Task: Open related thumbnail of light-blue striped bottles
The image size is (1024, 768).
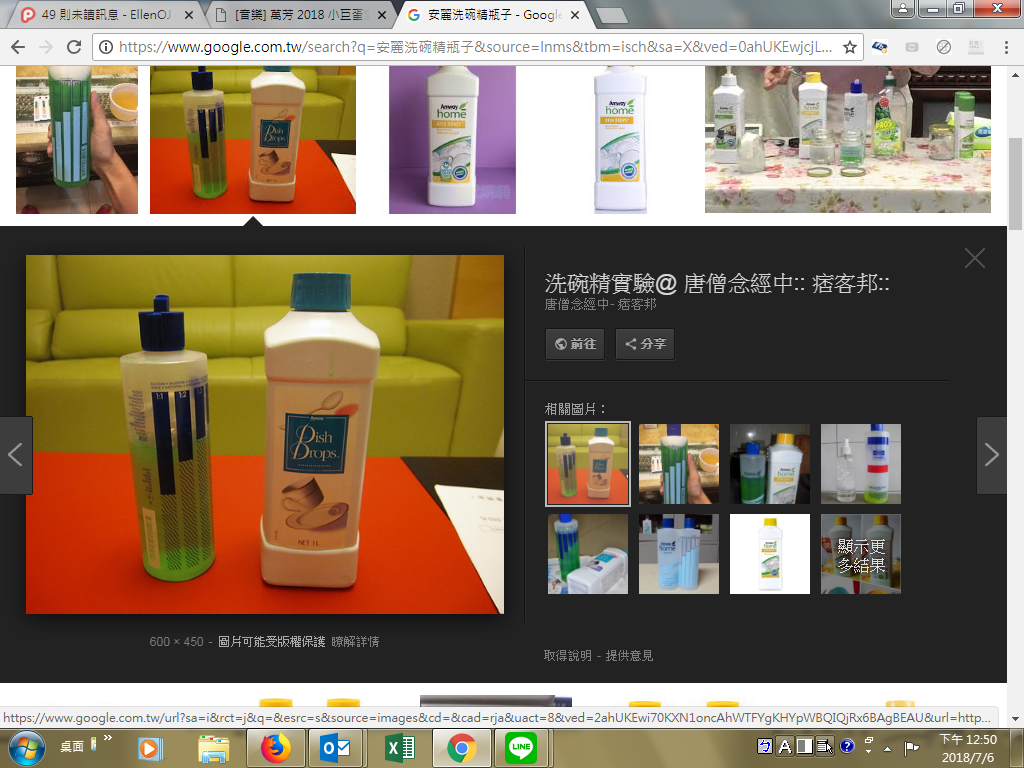Action: pos(679,554)
